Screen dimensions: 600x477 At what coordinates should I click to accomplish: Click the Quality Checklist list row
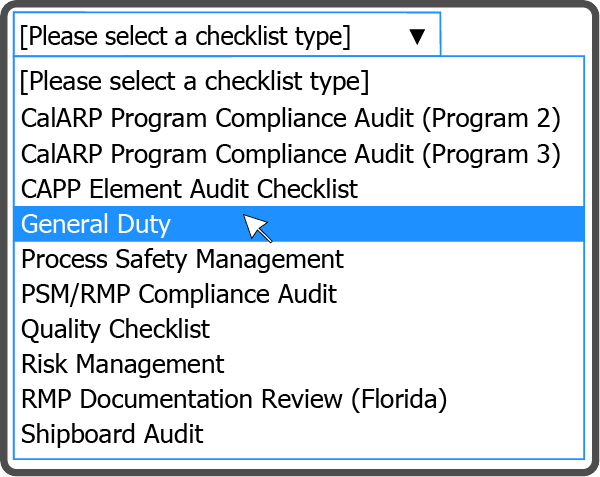[x=299, y=329]
